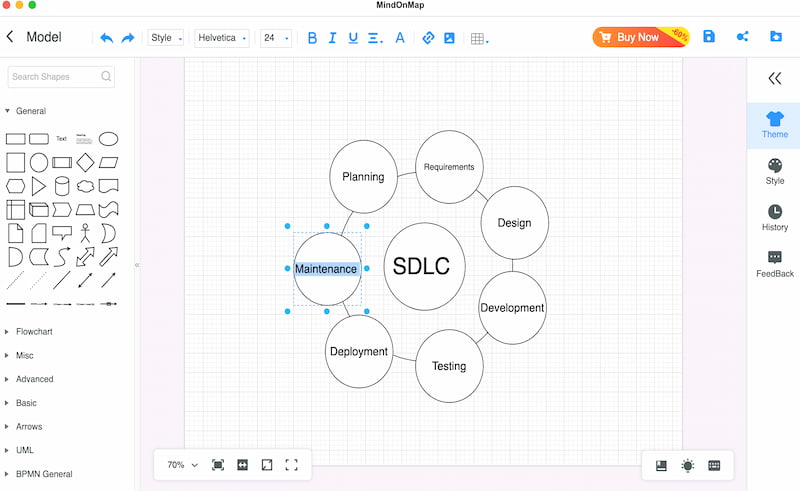Screen dimensions: 800x491
Task: Expand the Advanced shapes section
Action: [x=7, y=379]
